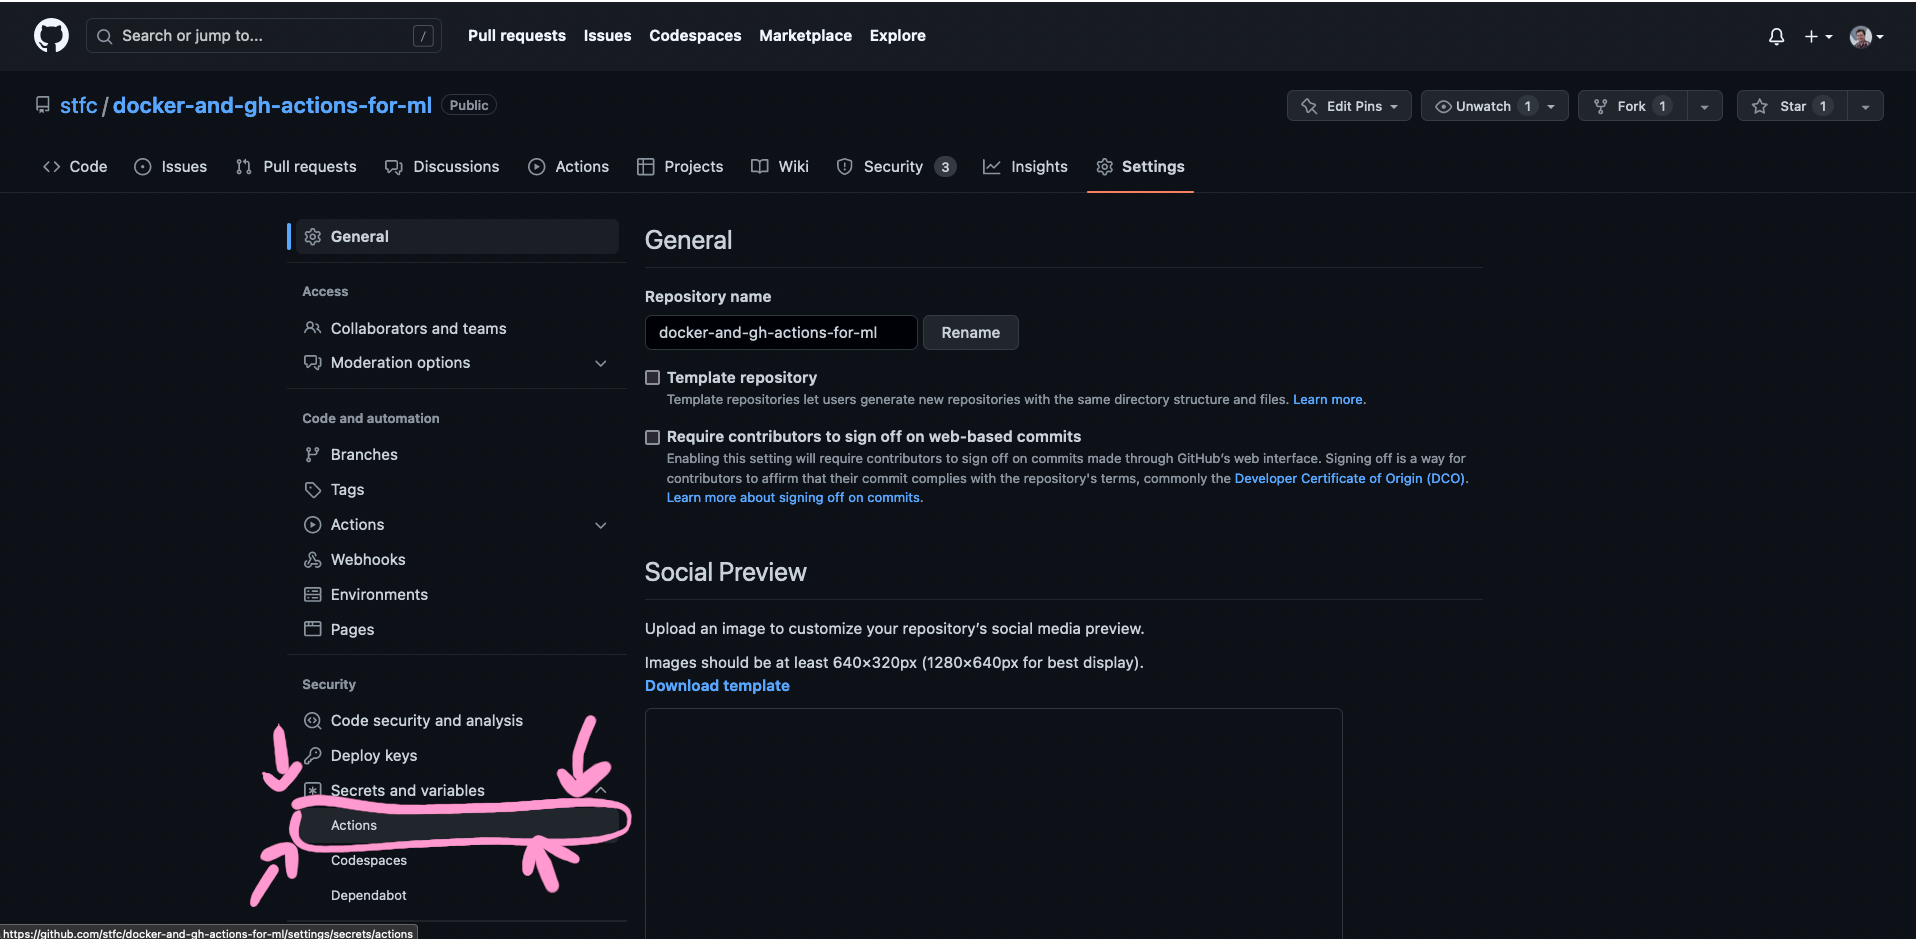Screen dimensions: 1916x941
Task: Select the circled Actions secrets entry
Action: tap(353, 825)
